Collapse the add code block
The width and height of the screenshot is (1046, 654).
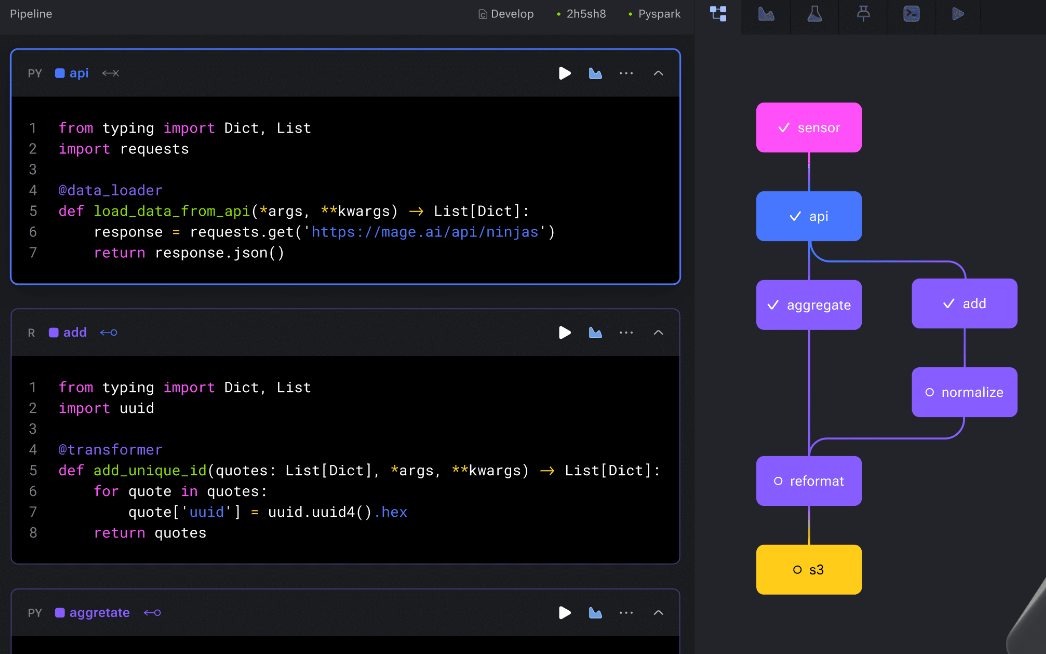pos(658,332)
